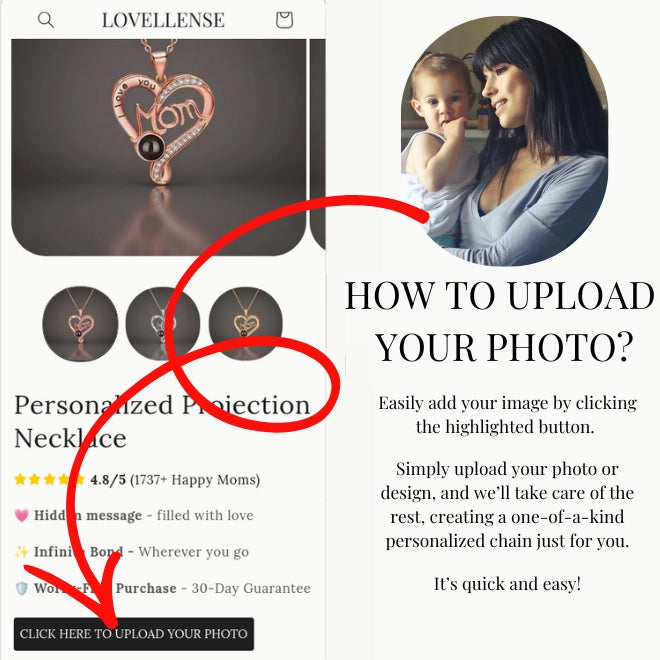Select the silver necklace thumbnail
This screenshot has width=660, height=660.
[x=162, y=324]
